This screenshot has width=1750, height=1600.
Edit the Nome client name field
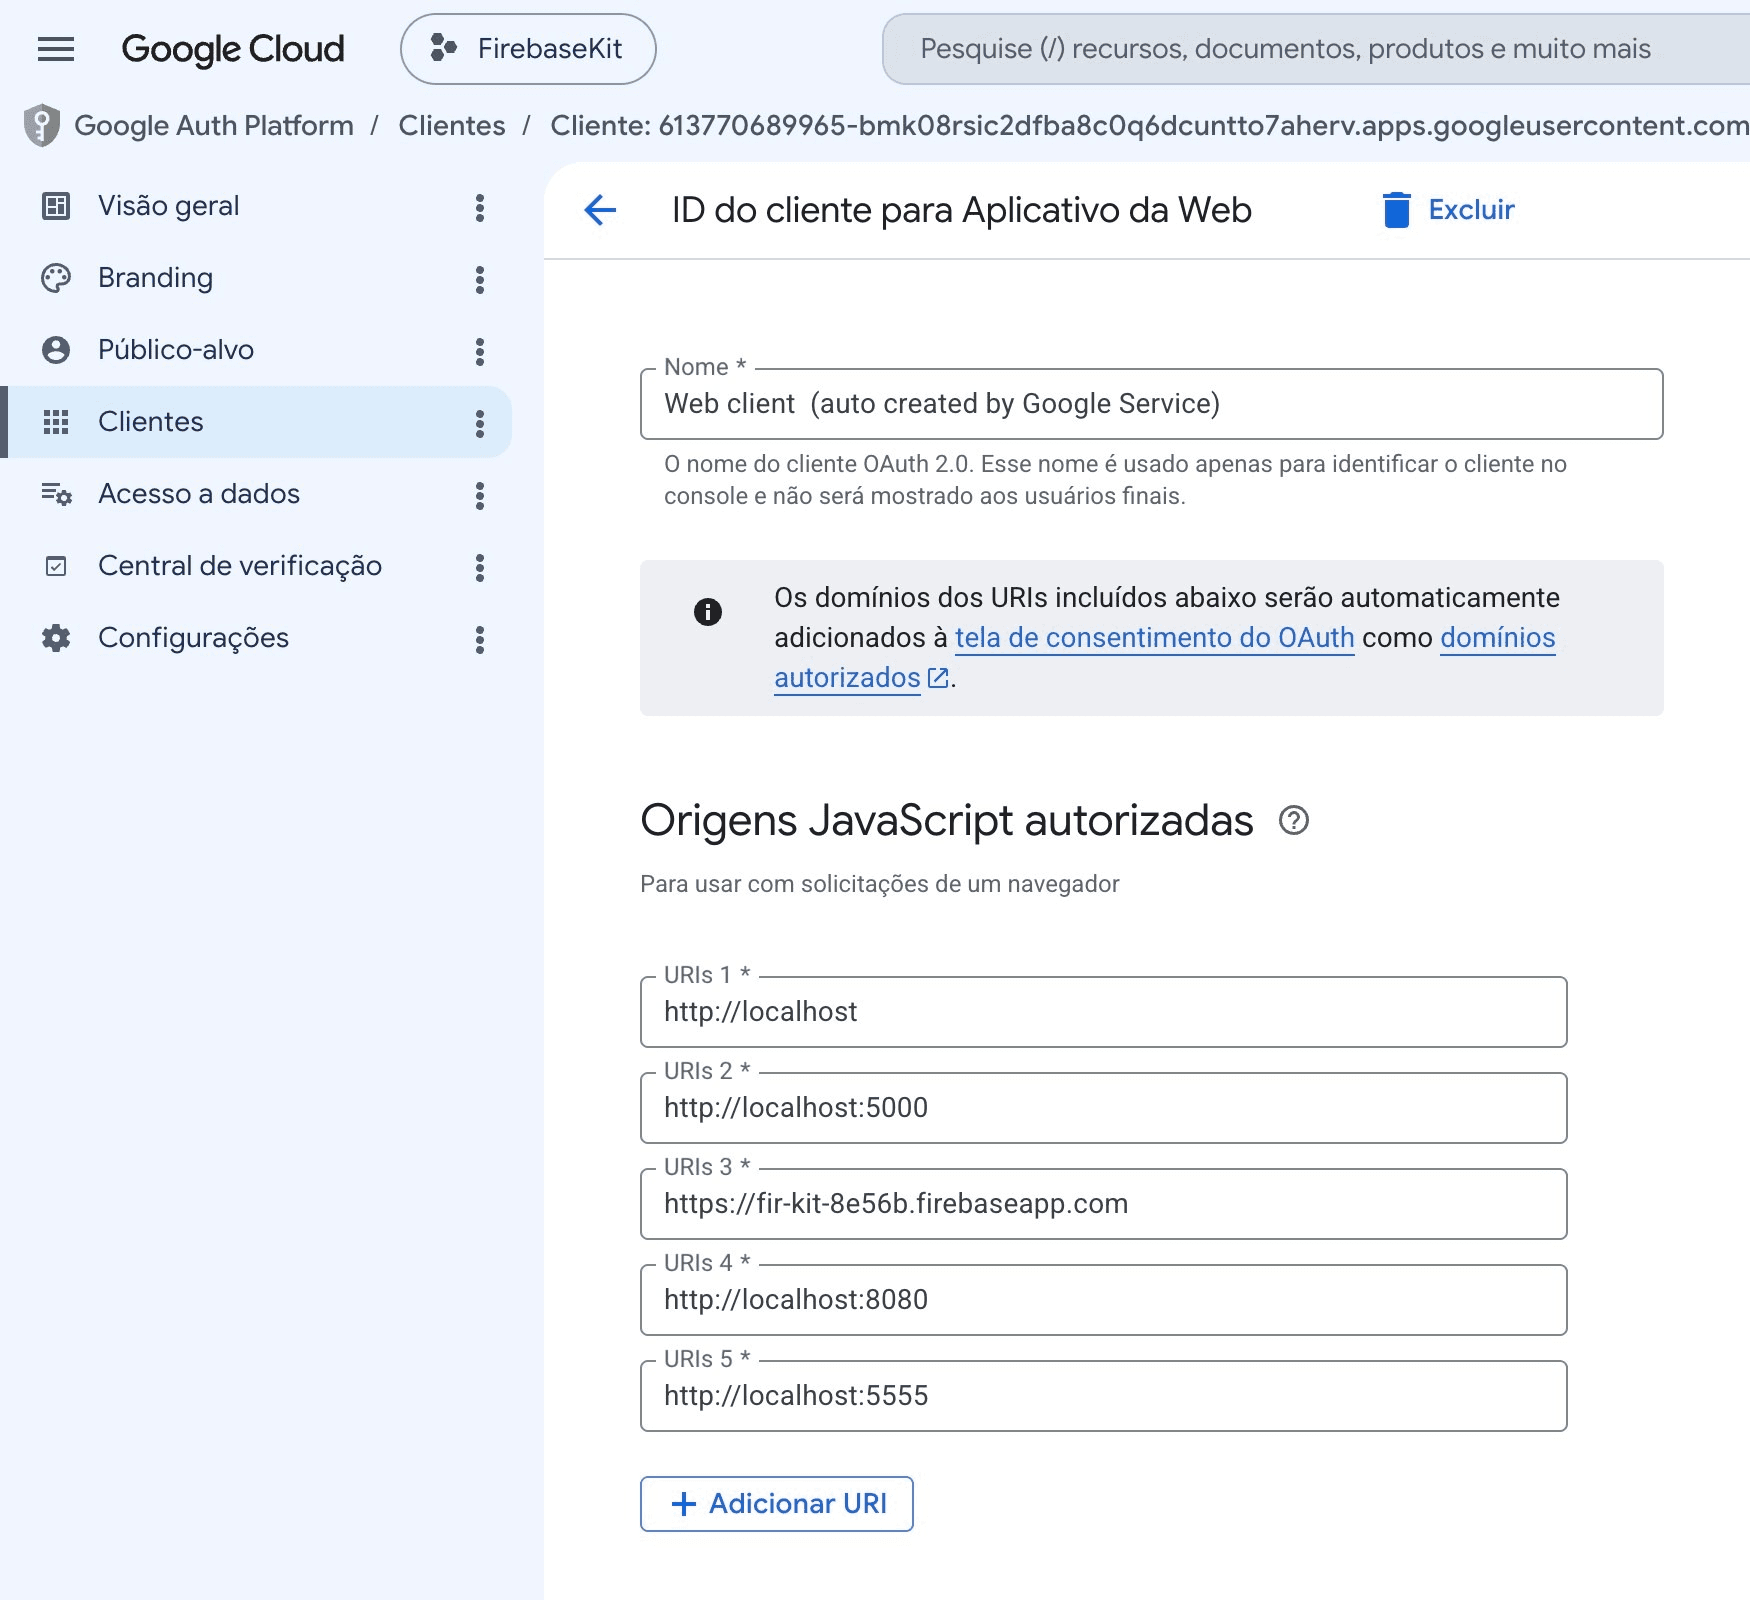[x=1151, y=404]
